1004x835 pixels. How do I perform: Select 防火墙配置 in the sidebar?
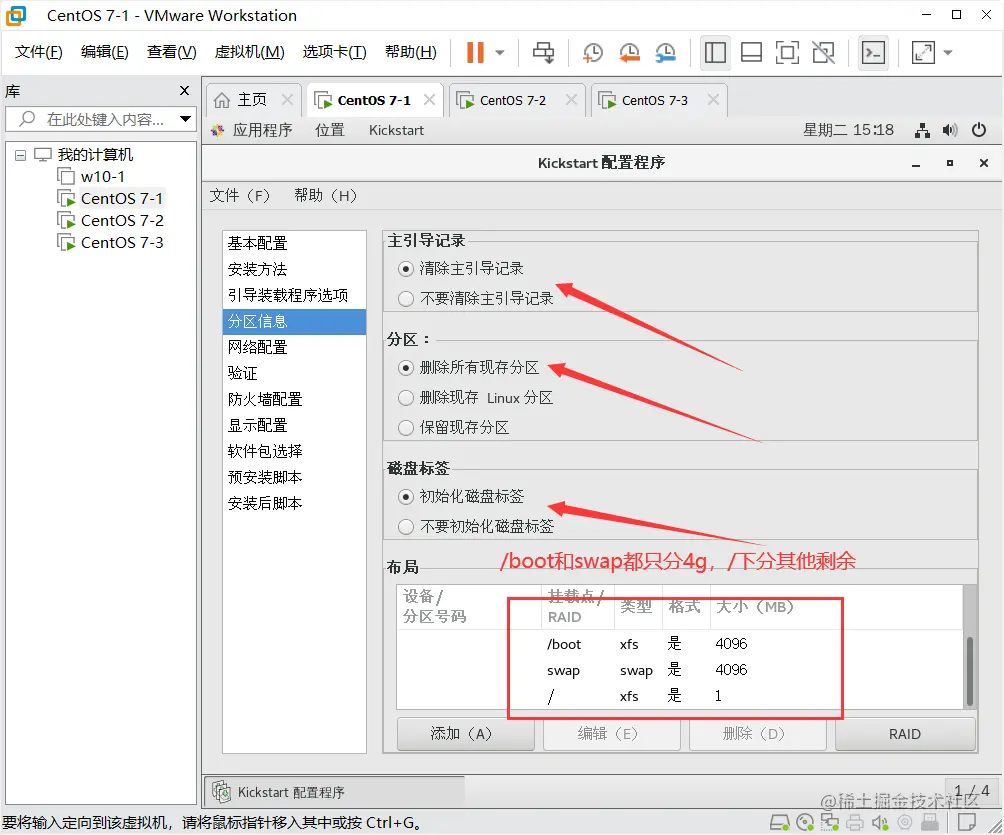(295, 400)
